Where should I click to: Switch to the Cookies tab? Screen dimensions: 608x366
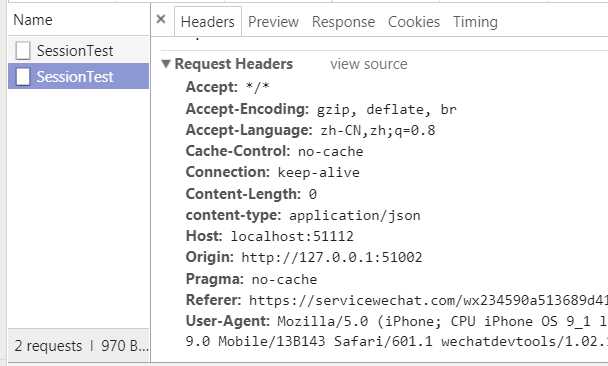[x=414, y=22]
